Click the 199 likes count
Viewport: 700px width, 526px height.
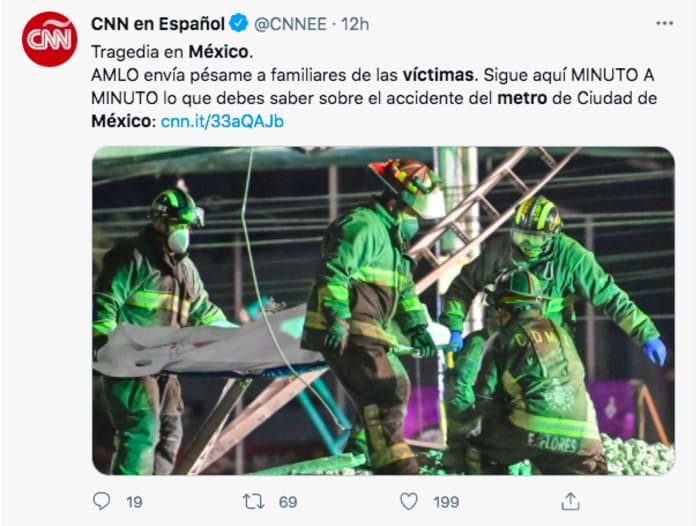[446, 502]
